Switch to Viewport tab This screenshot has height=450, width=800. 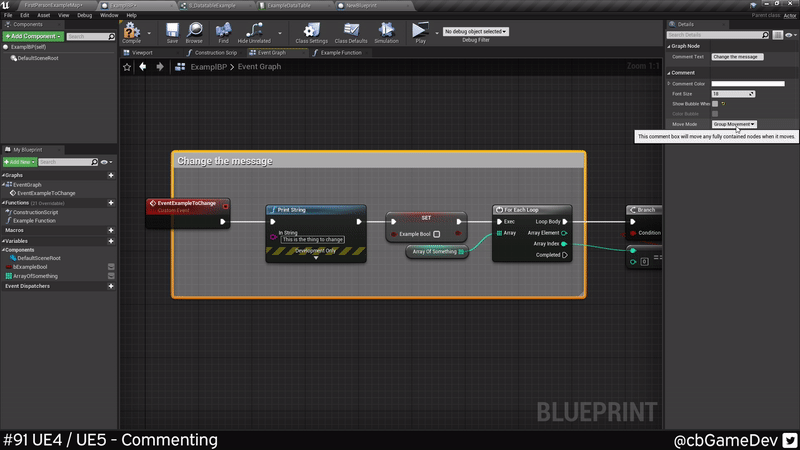[x=142, y=53]
